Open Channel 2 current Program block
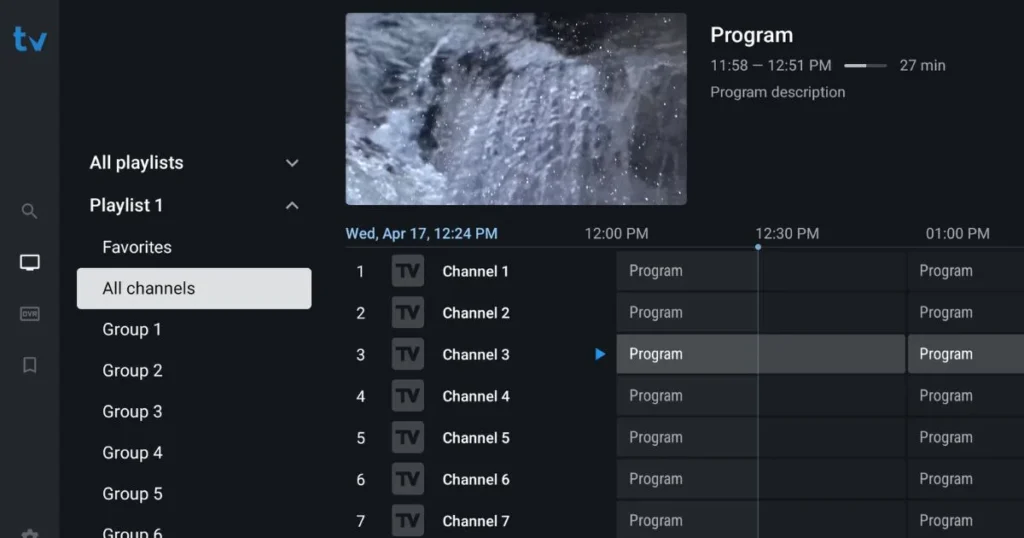Image resolution: width=1024 pixels, height=538 pixels. tap(761, 313)
